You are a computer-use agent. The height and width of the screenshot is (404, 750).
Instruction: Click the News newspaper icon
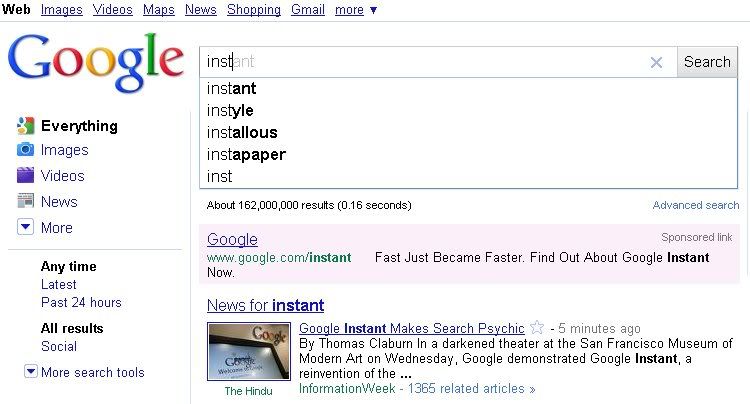pyautogui.click(x=25, y=202)
